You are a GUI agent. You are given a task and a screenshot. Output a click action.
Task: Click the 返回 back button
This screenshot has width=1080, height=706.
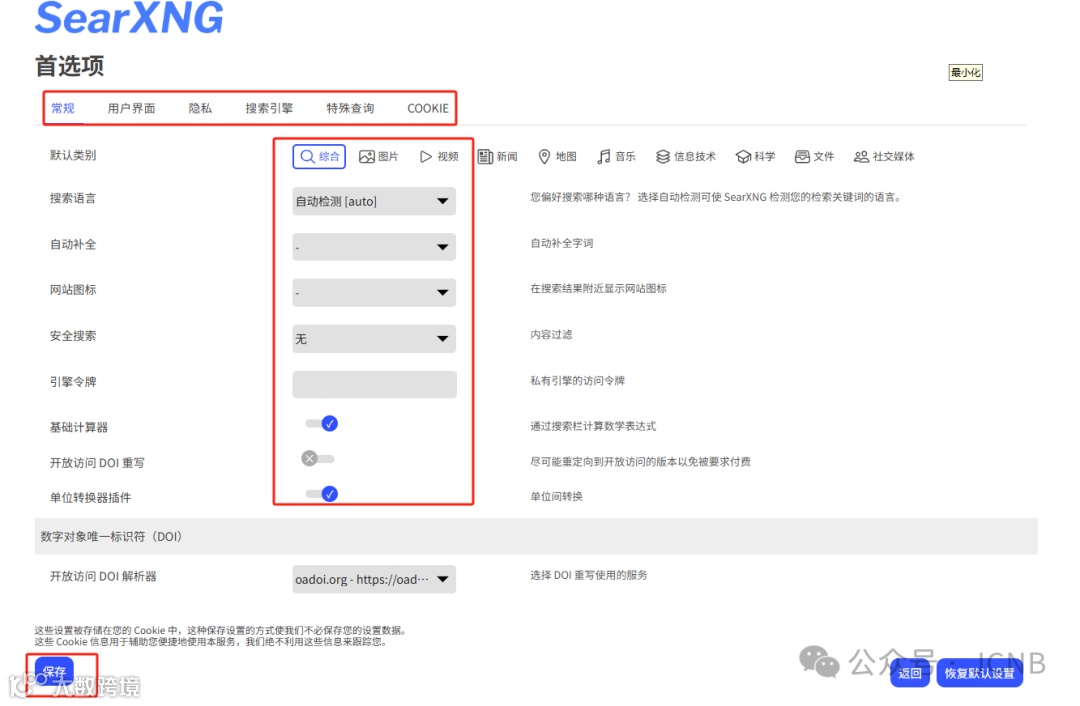[x=909, y=673]
